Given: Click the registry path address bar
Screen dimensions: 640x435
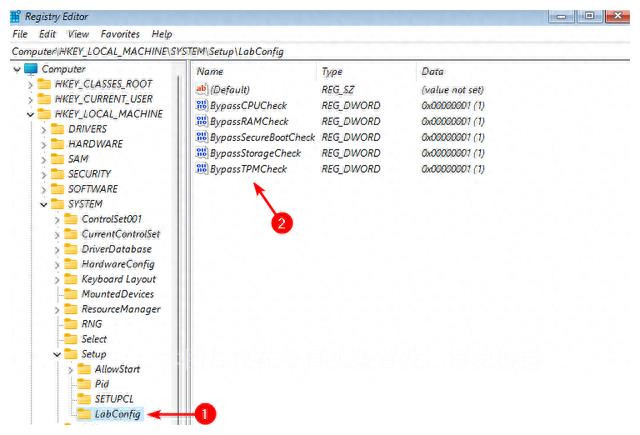Looking at the screenshot, I should coord(320,52).
